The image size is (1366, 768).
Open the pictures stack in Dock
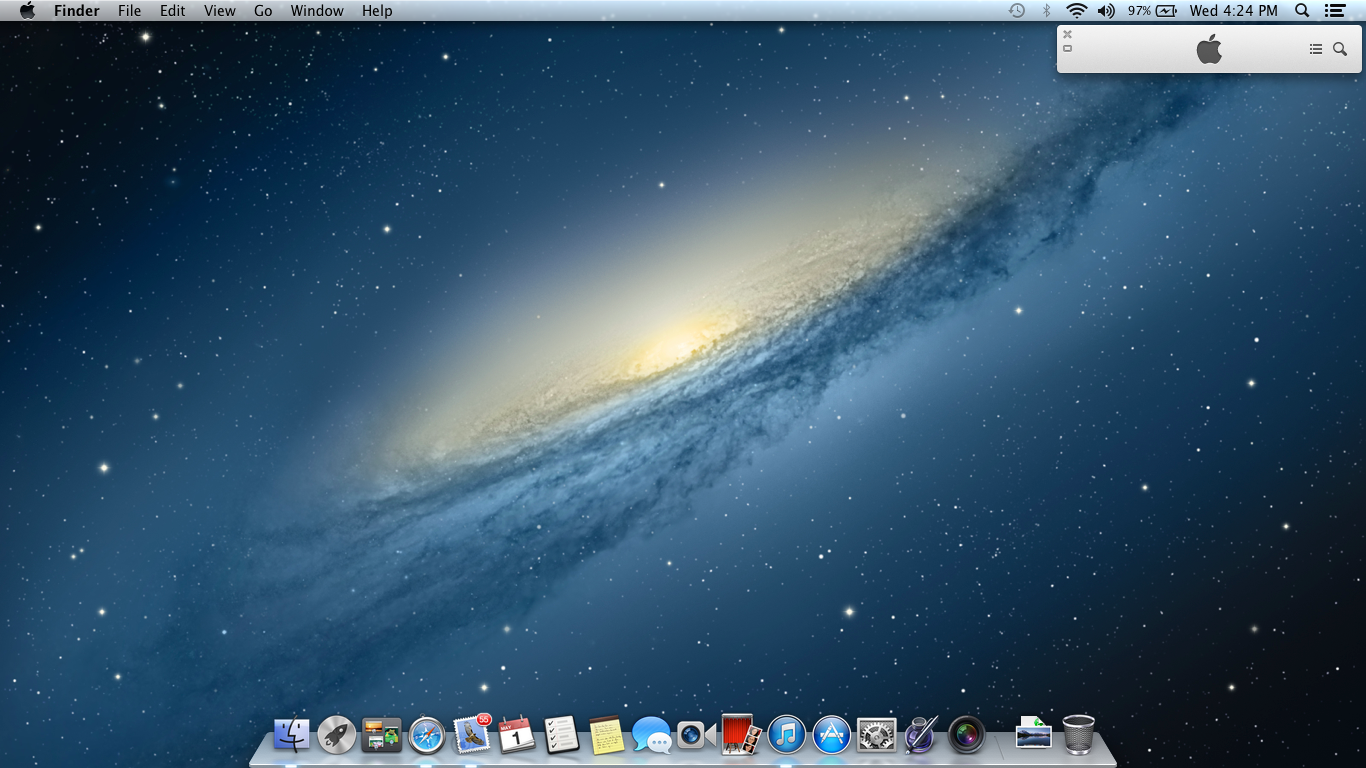tap(1034, 733)
